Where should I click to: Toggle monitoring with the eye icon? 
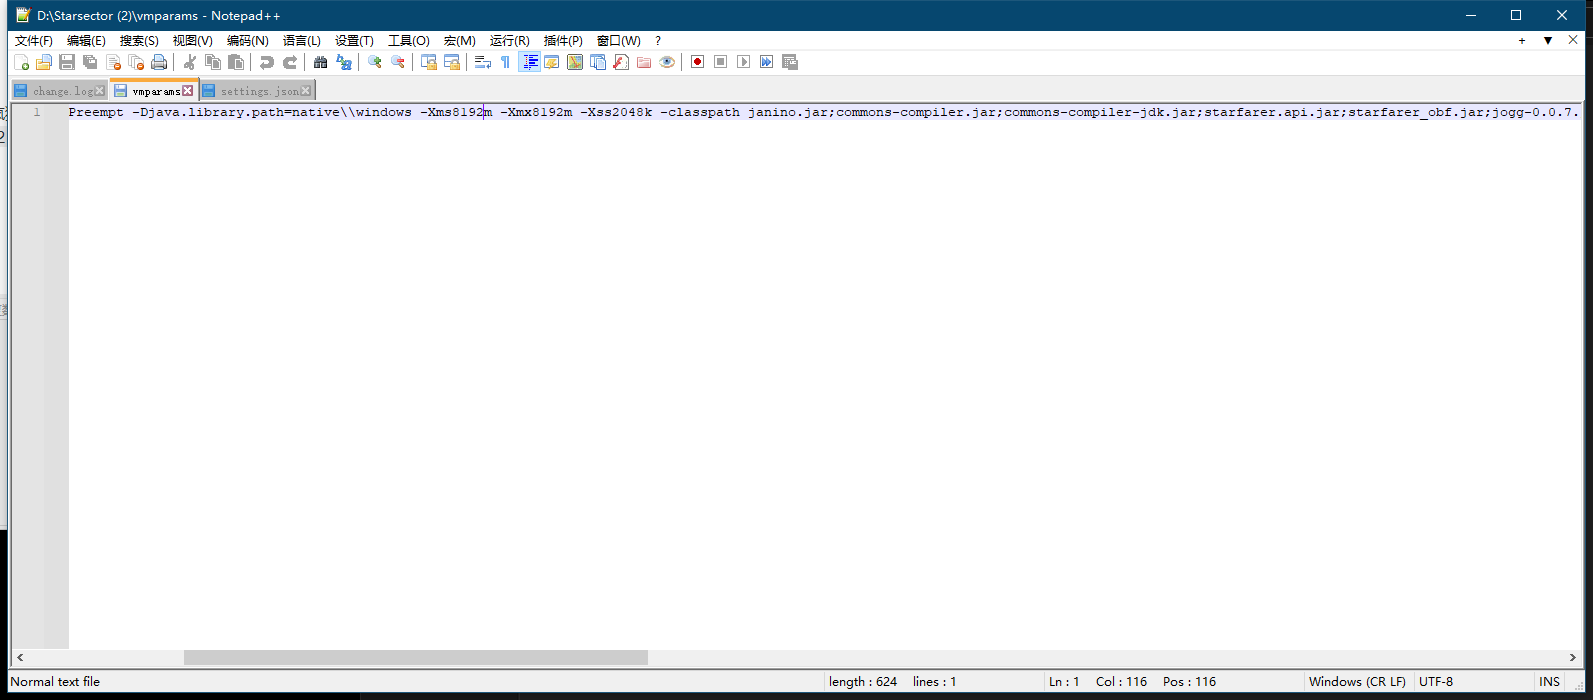point(667,62)
